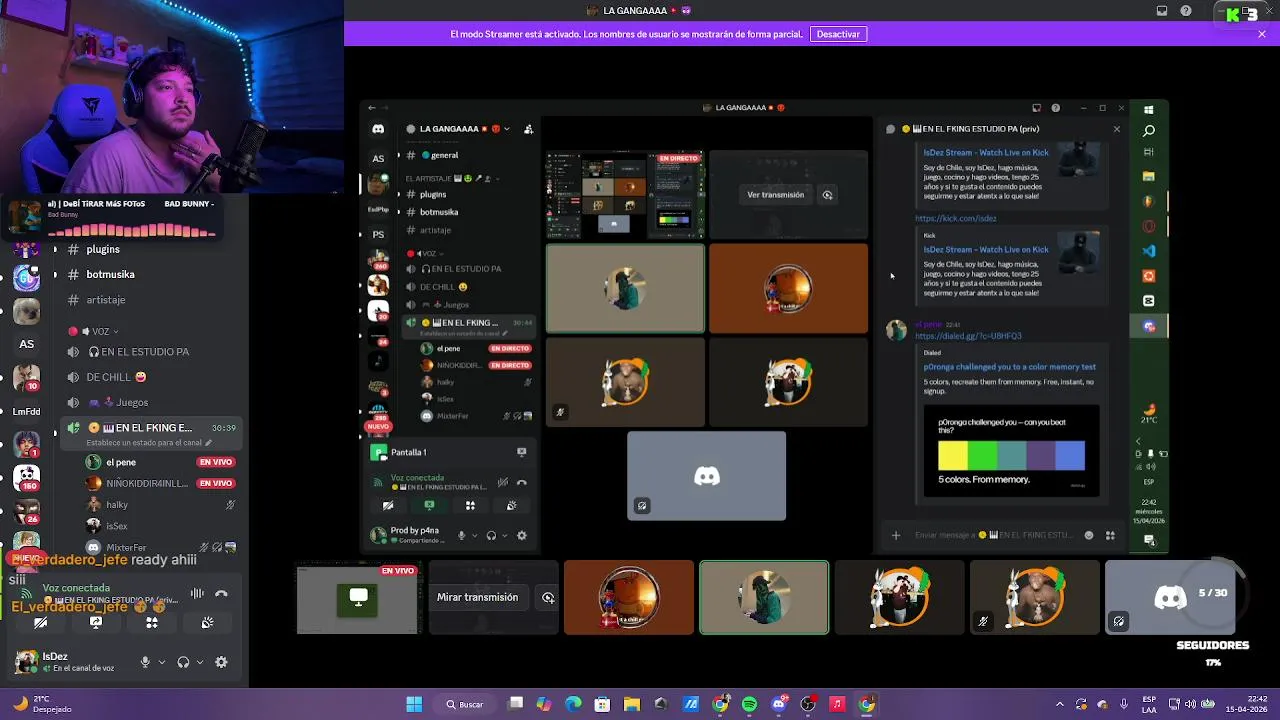The height and width of the screenshot is (720, 1280).
Task: Select EN VIVO stream thumbnail in bottom strip
Action: (359, 599)
